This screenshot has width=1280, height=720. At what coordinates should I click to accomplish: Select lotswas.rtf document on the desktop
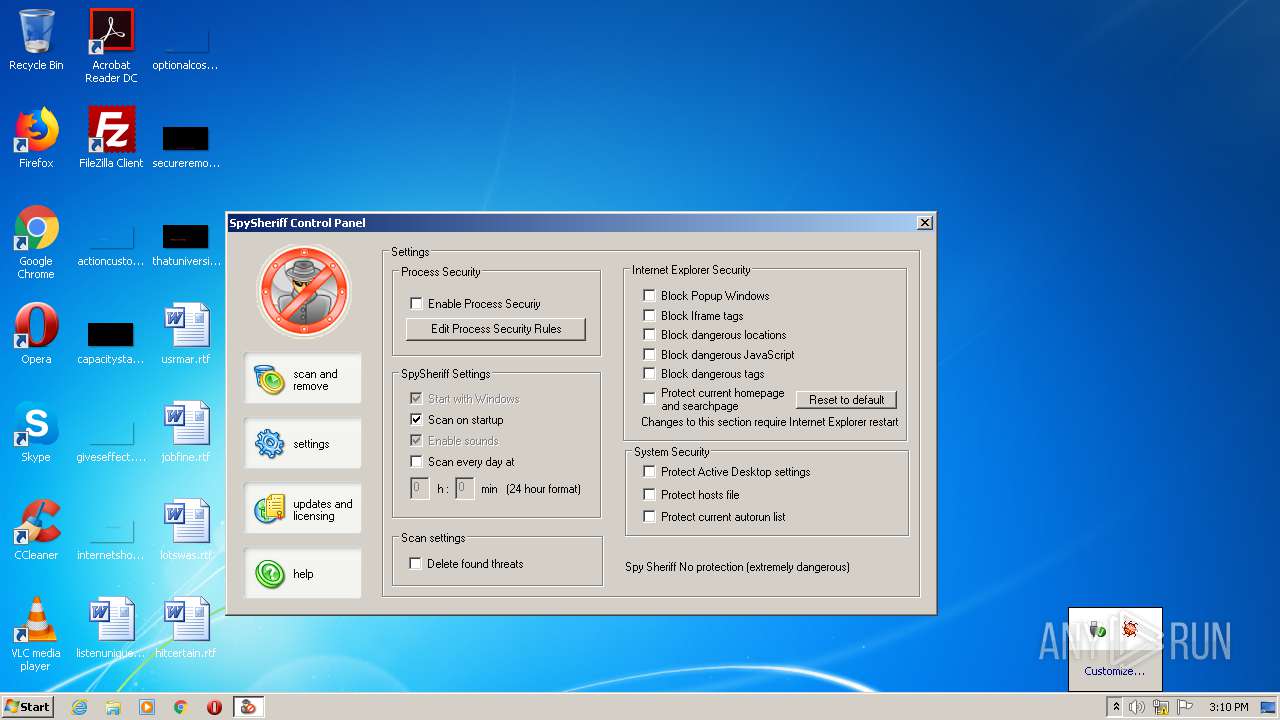tap(186, 530)
